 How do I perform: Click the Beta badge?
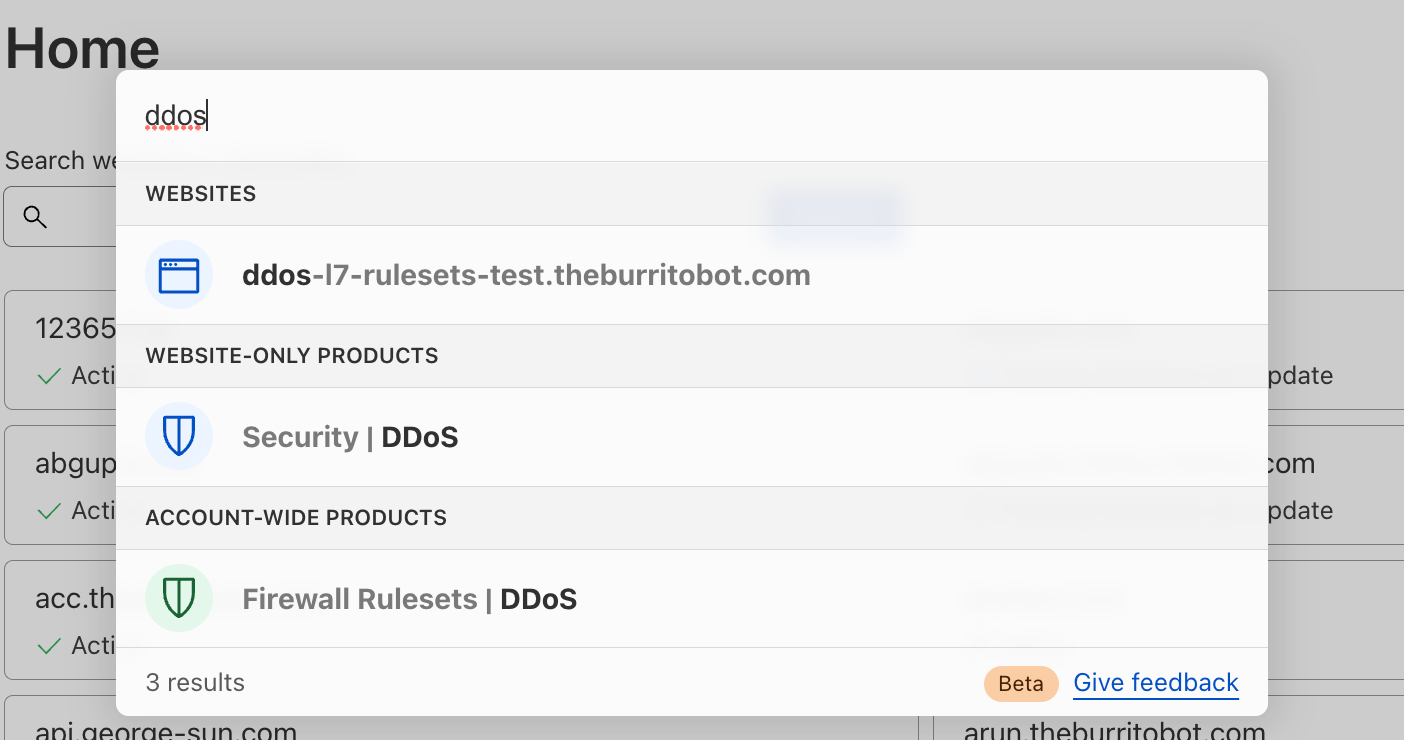1021,683
